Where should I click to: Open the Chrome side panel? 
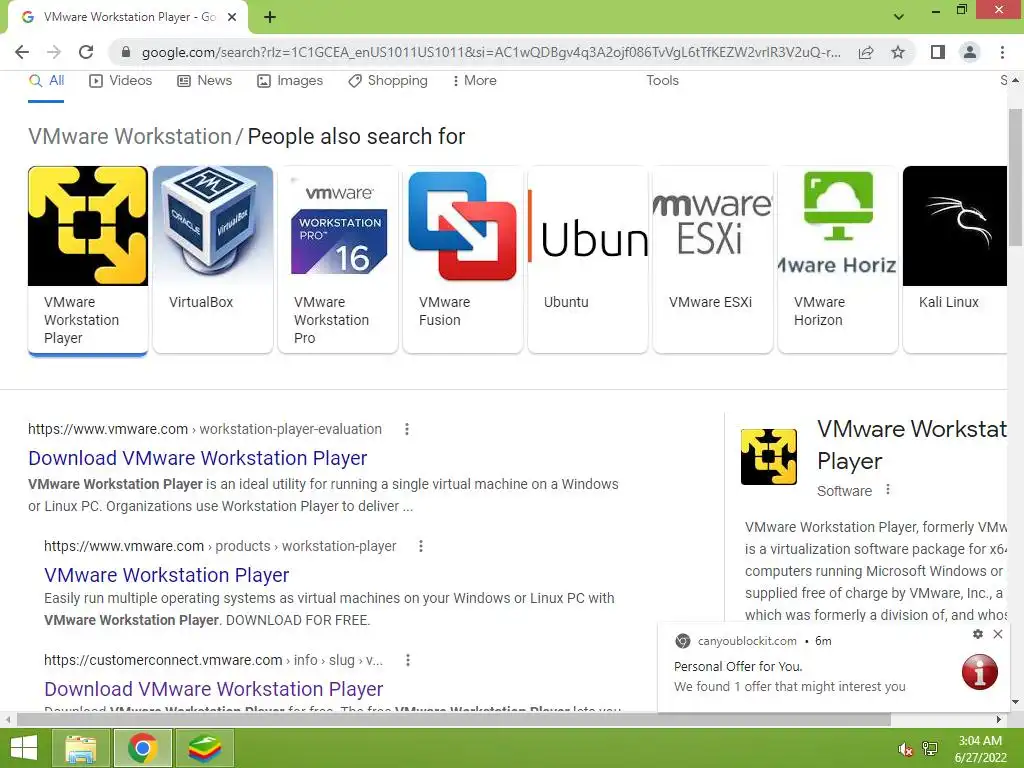(x=938, y=52)
